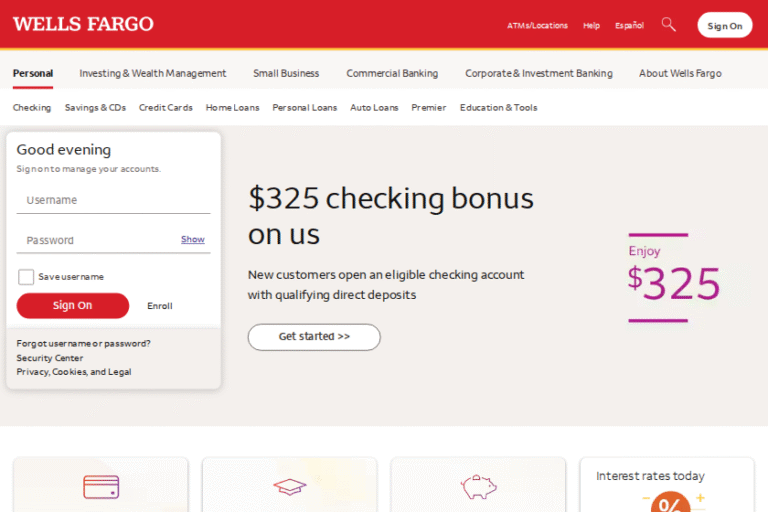Click the graduation cap icon tile
768x512 pixels.
(x=289, y=487)
